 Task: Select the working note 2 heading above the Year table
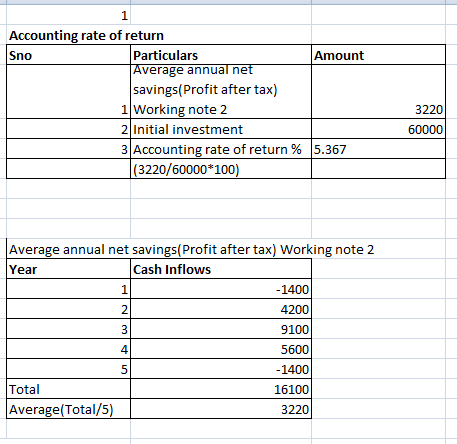pyautogui.click(x=191, y=249)
